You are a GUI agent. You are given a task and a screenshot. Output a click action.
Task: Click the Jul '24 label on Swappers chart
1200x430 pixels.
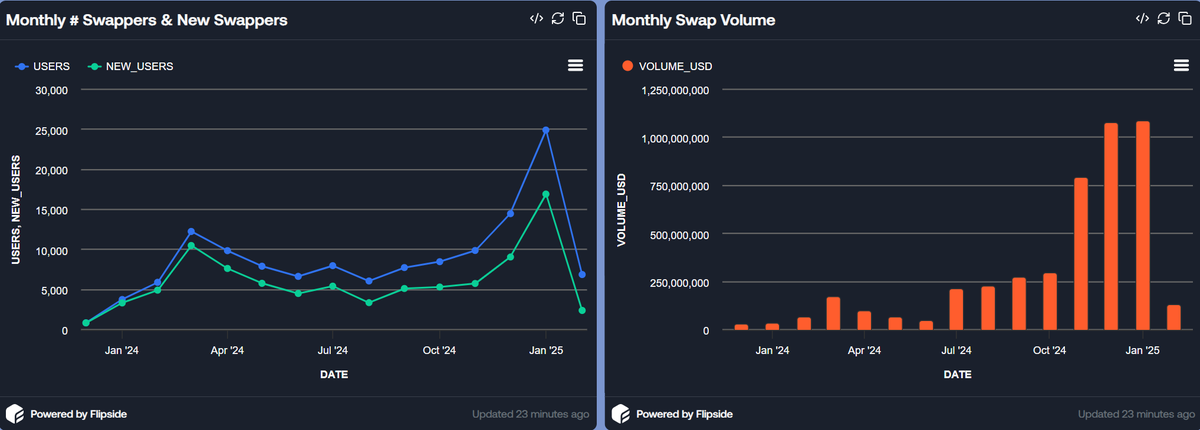(x=333, y=351)
